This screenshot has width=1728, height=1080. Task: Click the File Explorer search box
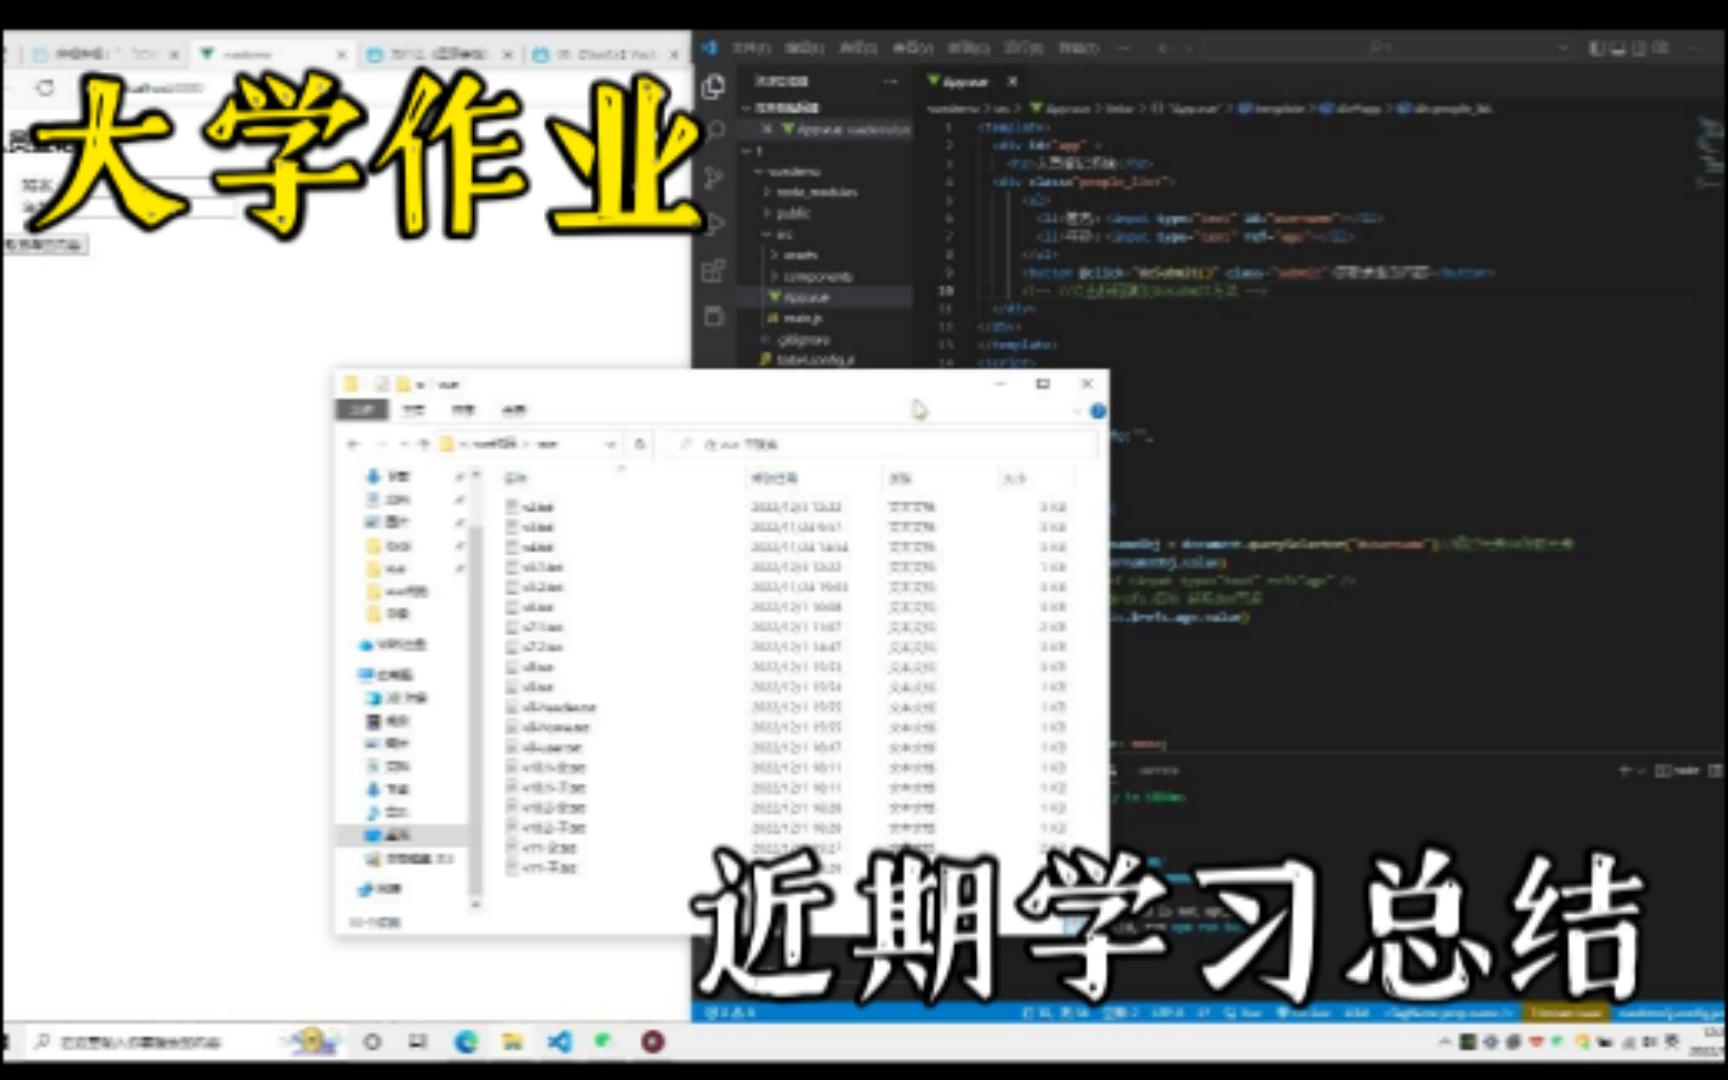[880, 443]
